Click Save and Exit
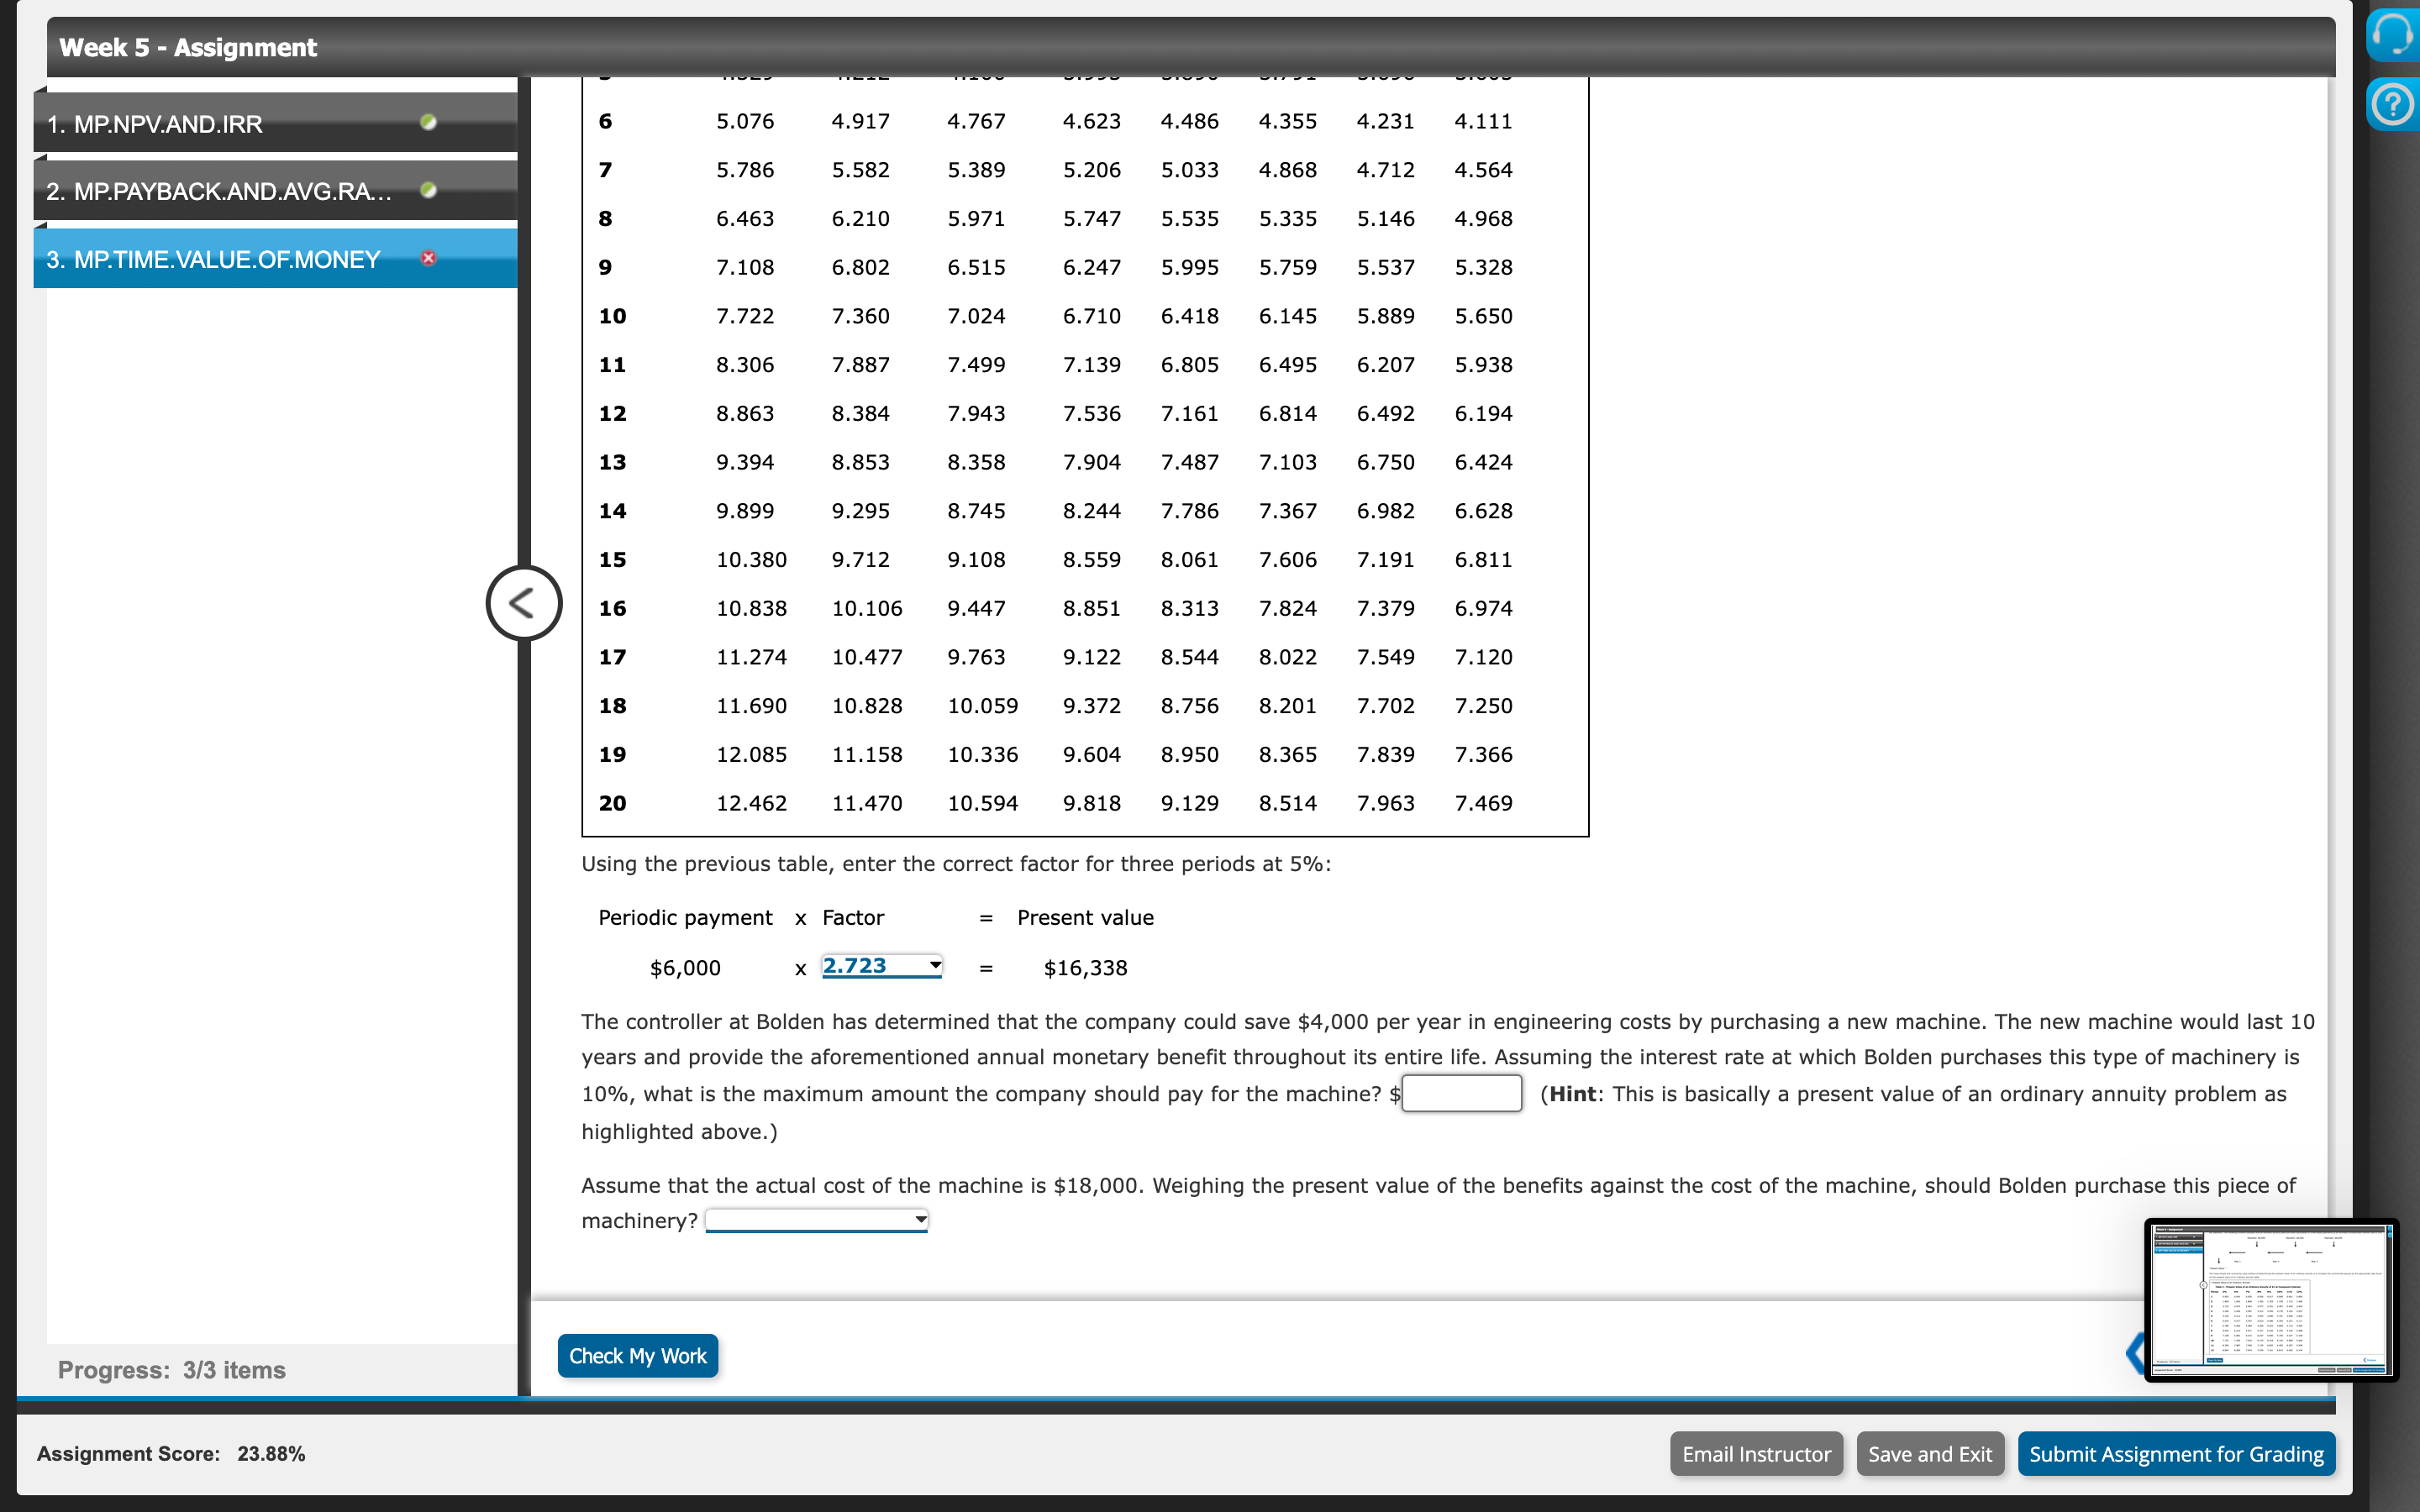The width and height of the screenshot is (2420, 1512). (x=1929, y=1453)
